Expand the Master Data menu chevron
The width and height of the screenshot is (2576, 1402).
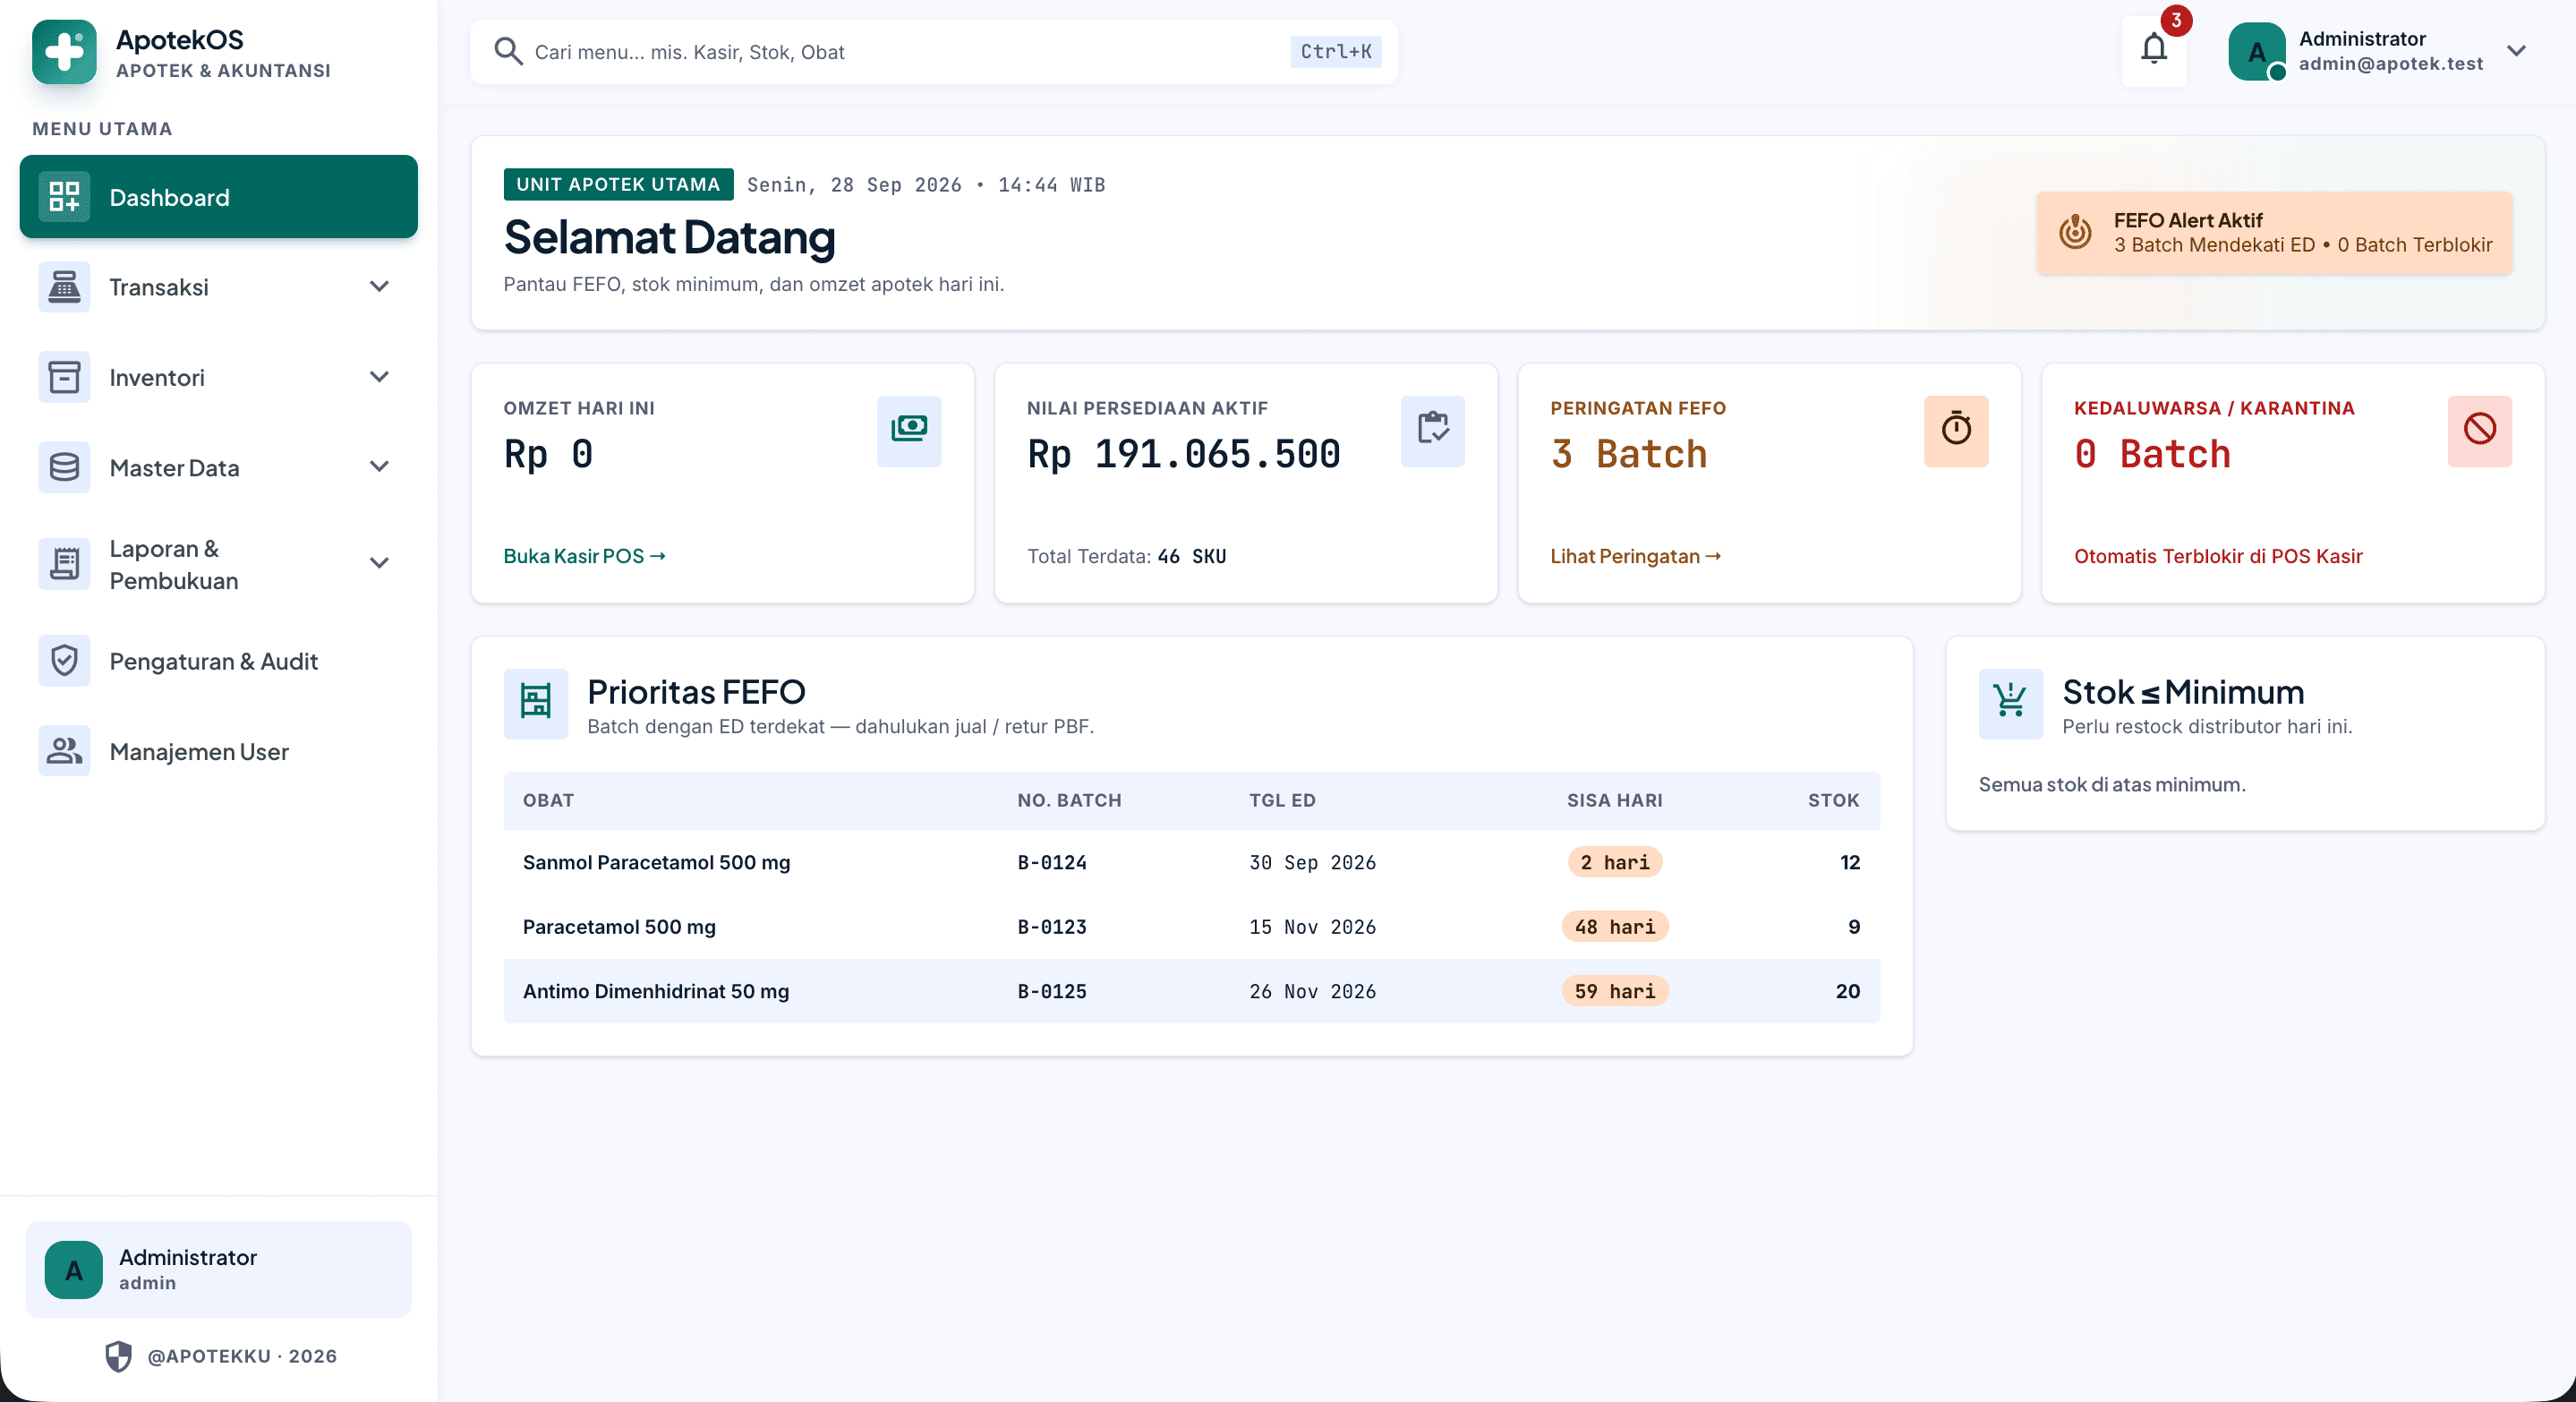[x=379, y=467]
